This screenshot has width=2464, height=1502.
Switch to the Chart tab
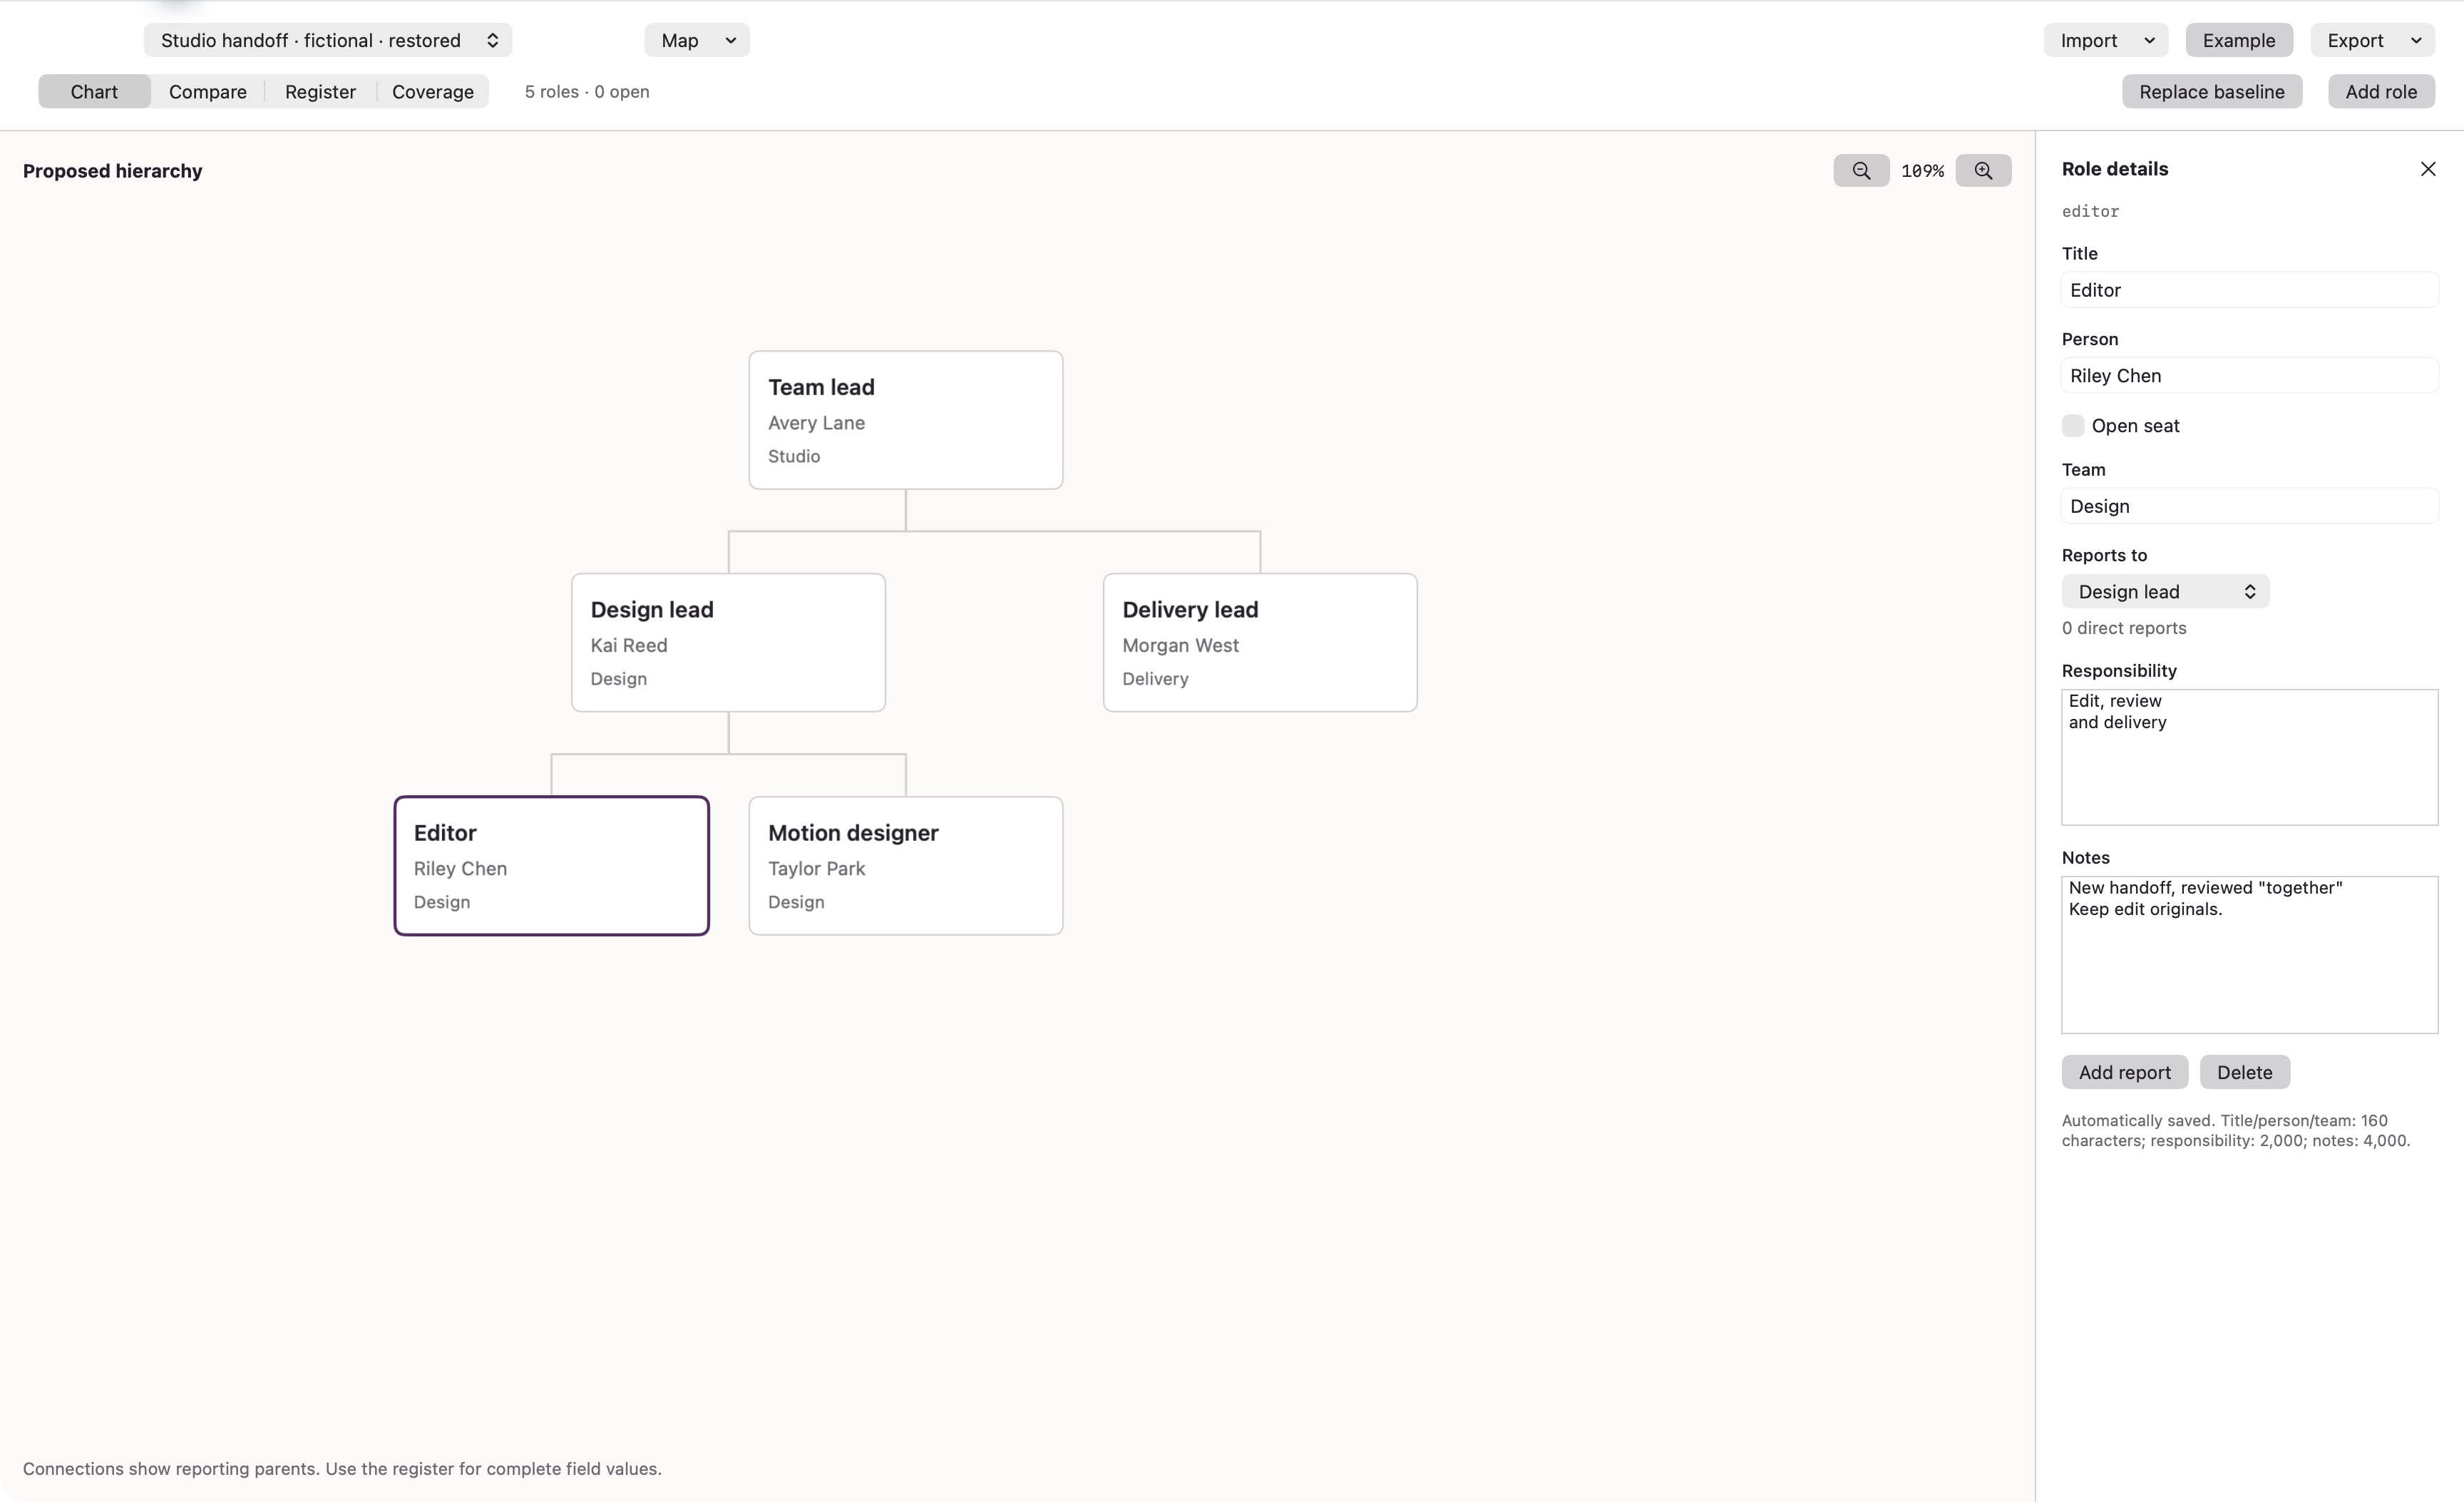pos(94,91)
